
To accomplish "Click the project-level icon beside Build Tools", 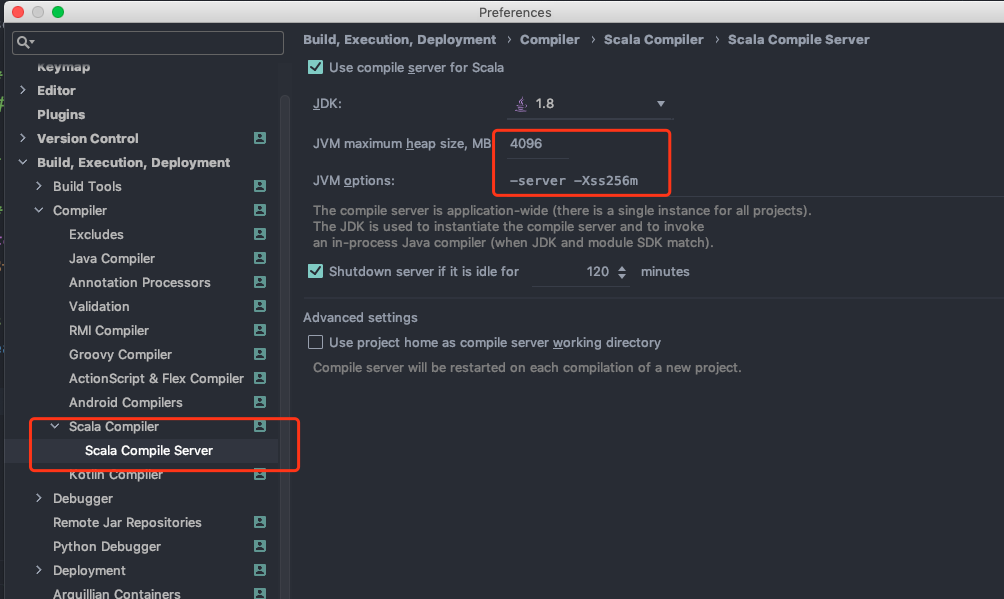I will [260, 186].
